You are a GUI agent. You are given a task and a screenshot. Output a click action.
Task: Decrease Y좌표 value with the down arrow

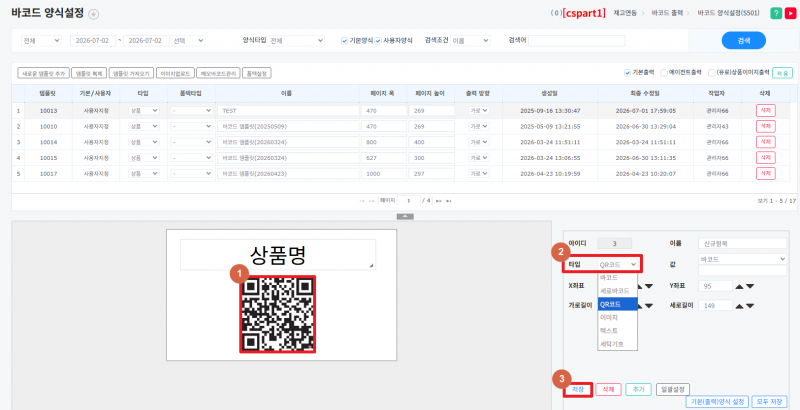pyautogui.click(x=749, y=286)
